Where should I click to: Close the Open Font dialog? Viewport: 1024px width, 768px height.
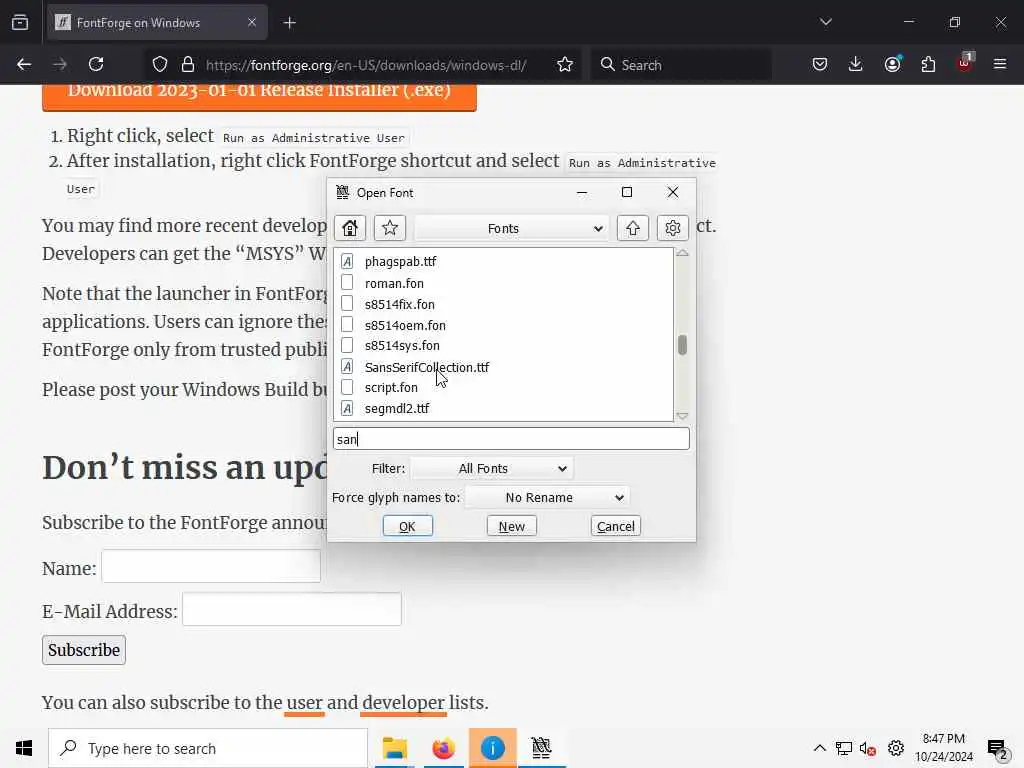coord(673,192)
